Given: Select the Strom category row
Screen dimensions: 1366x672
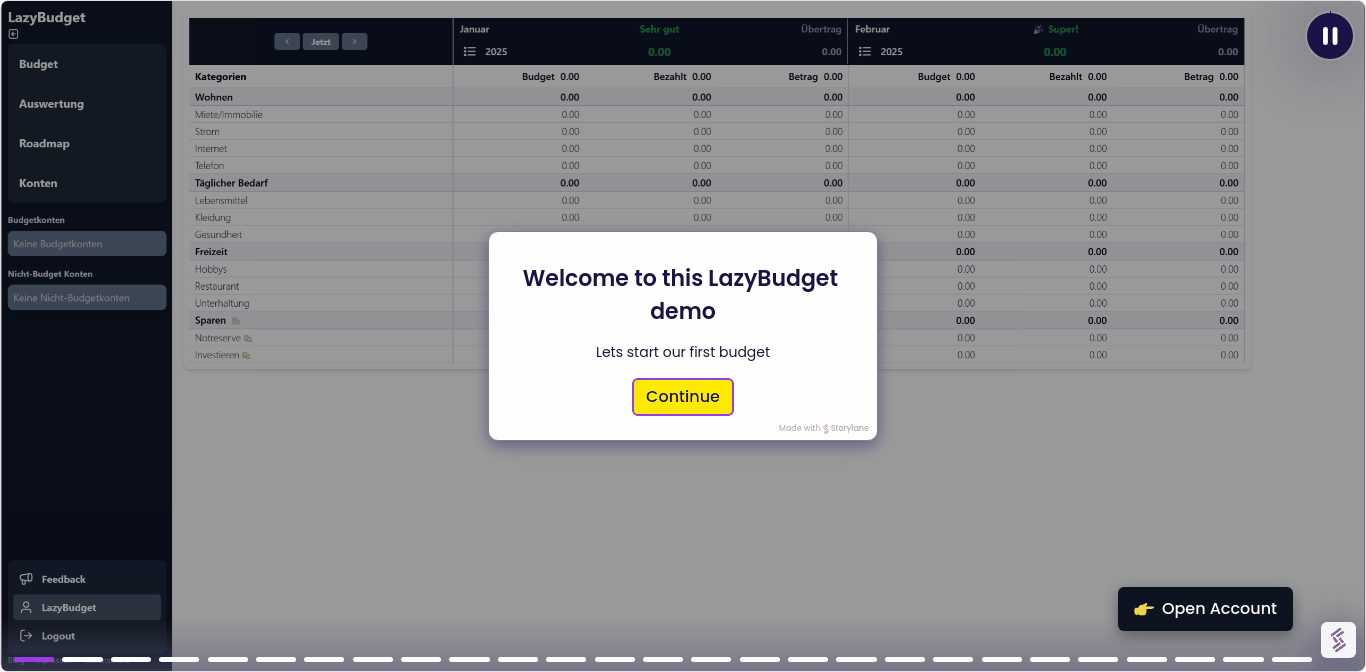Looking at the screenshot, I should pos(717,132).
